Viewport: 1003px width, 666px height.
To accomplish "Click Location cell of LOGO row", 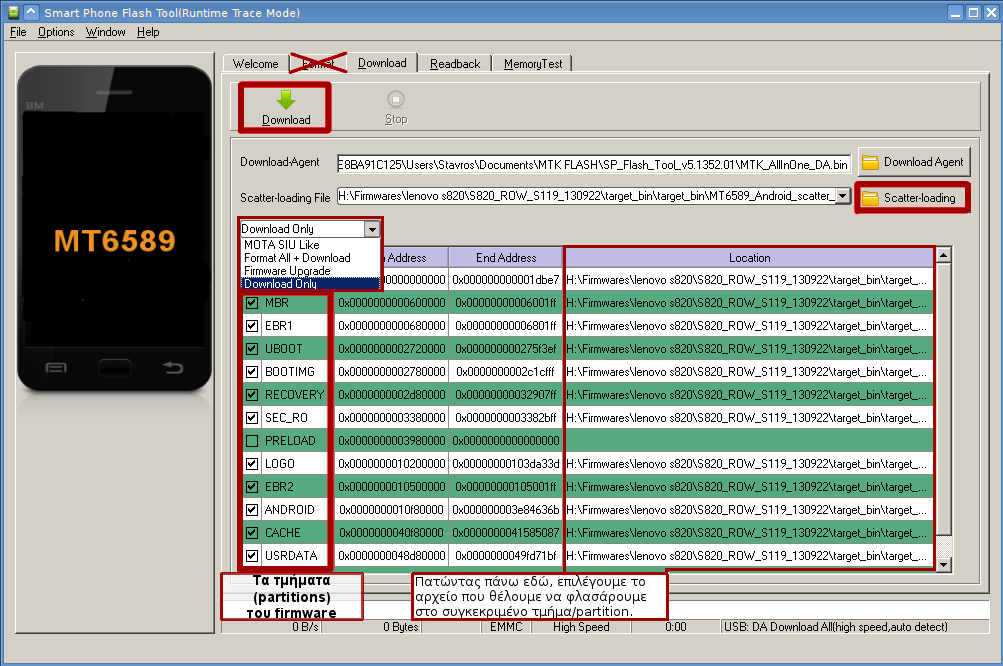I will coord(749,464).
